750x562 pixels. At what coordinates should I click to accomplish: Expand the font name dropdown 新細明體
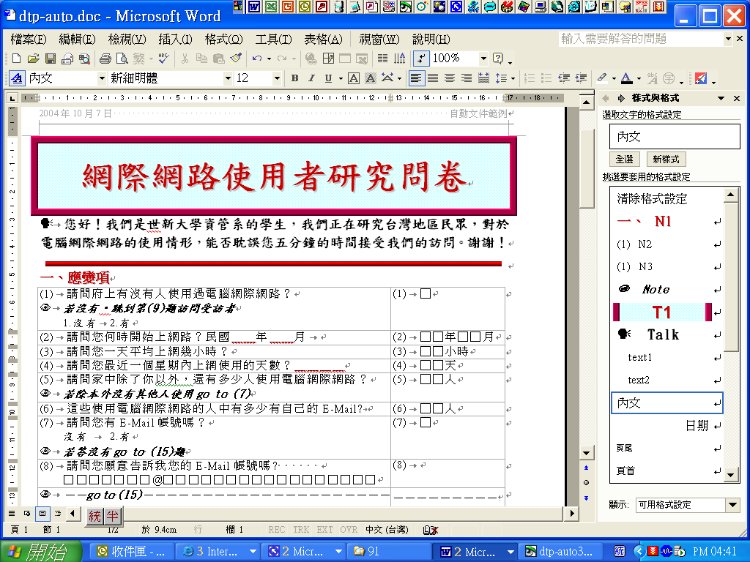[x=228, y=78]
